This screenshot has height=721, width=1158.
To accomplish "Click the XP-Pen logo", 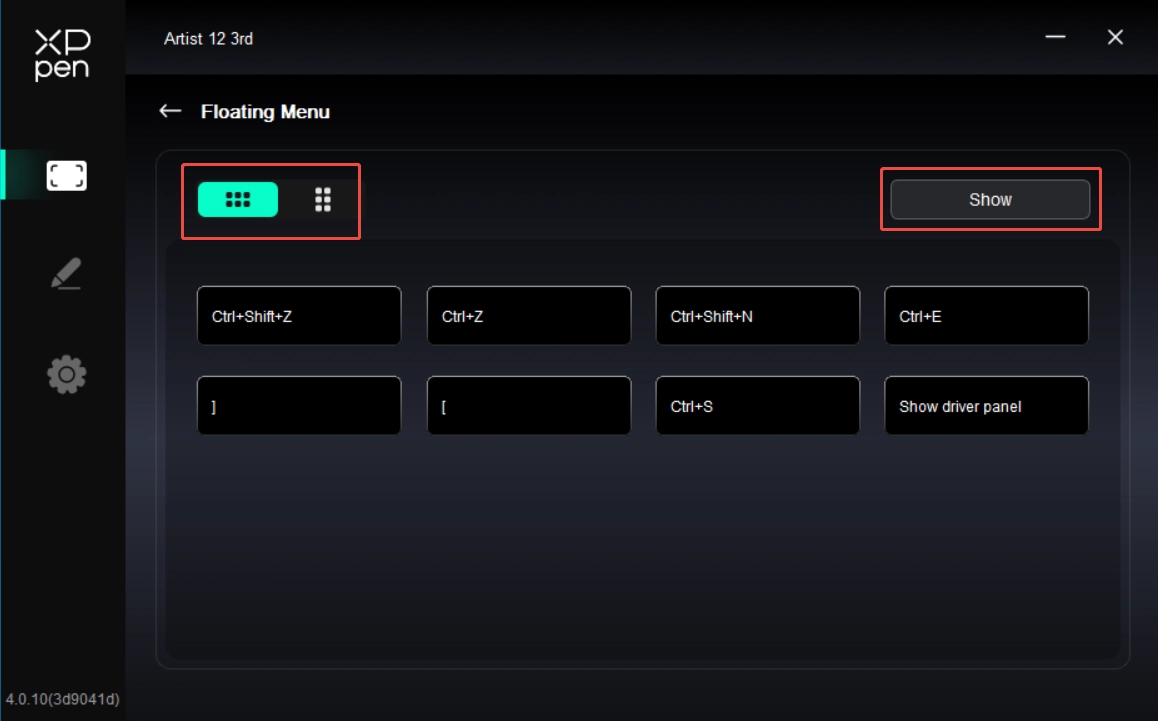I will [62, 55].
